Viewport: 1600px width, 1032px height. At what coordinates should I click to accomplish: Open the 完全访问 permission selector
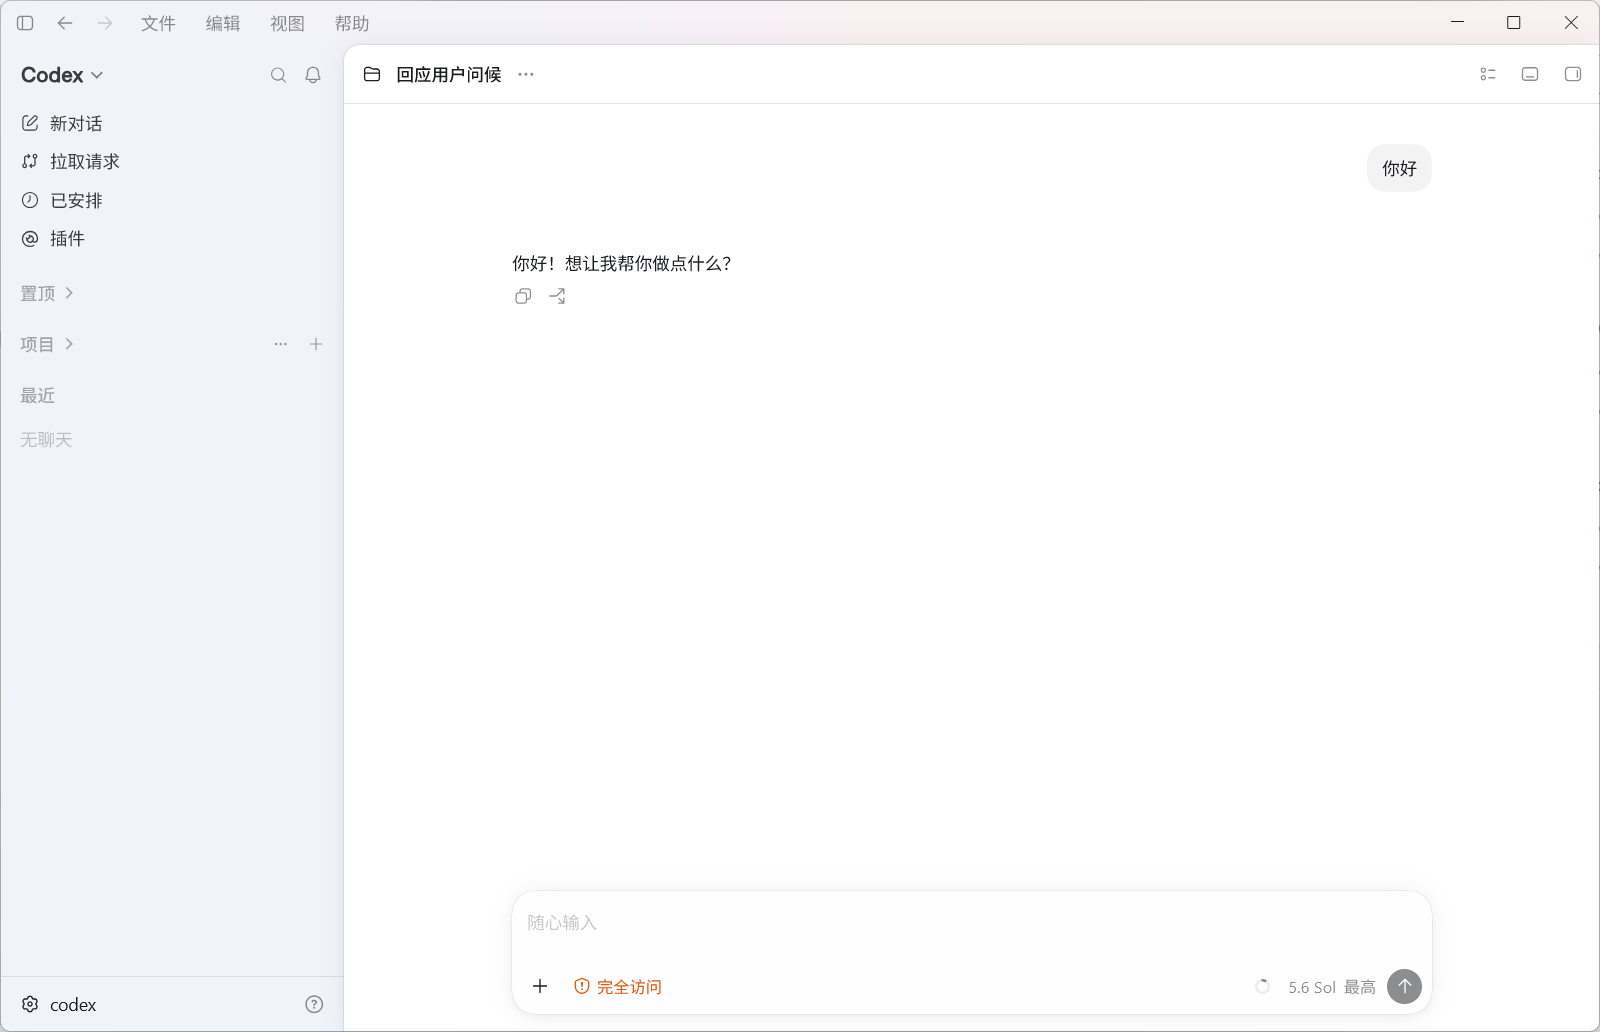[618, 987]
